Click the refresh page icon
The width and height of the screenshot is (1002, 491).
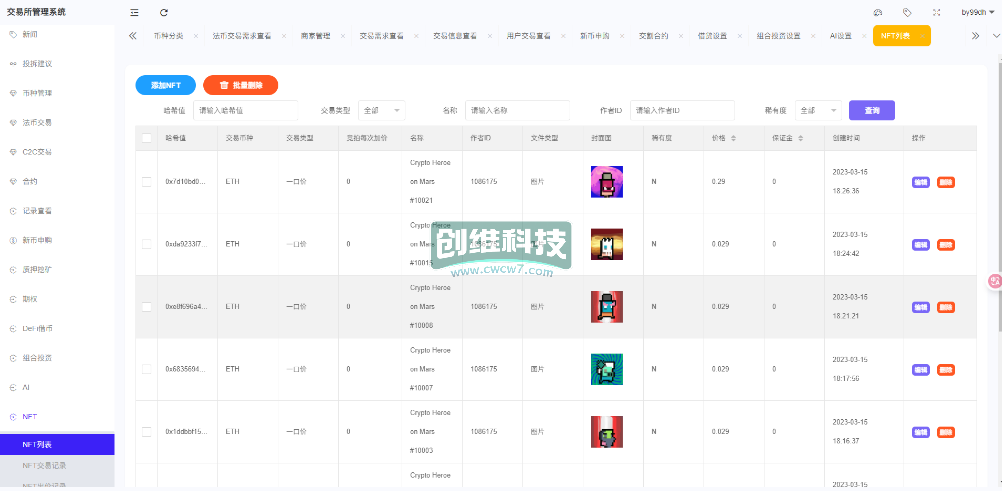tap(164, 12)
